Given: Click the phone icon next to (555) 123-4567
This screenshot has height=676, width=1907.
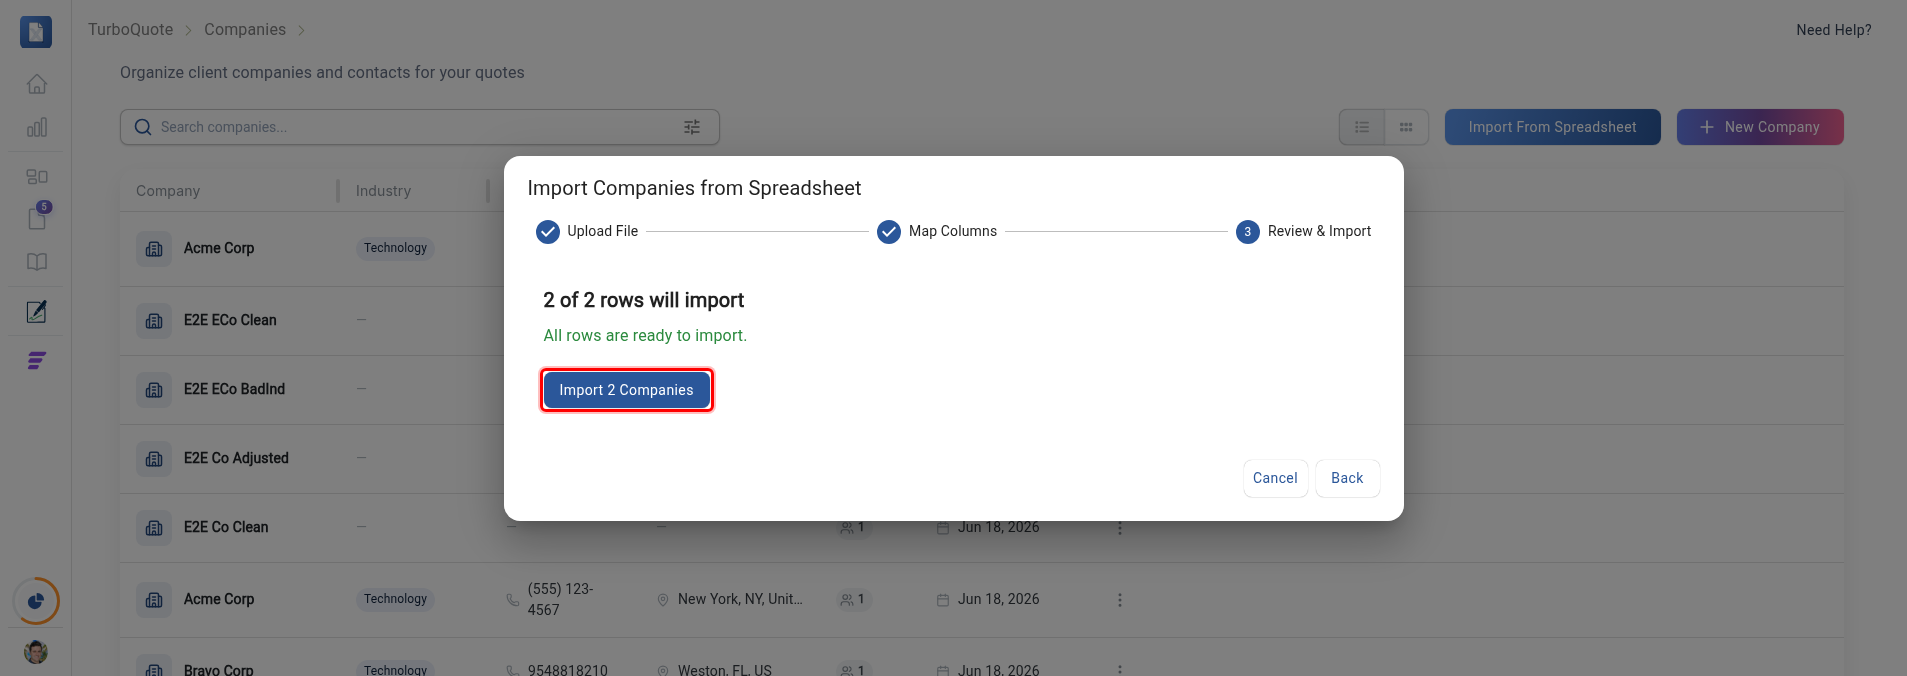Looking at the screenshot, I should (512, 600).
